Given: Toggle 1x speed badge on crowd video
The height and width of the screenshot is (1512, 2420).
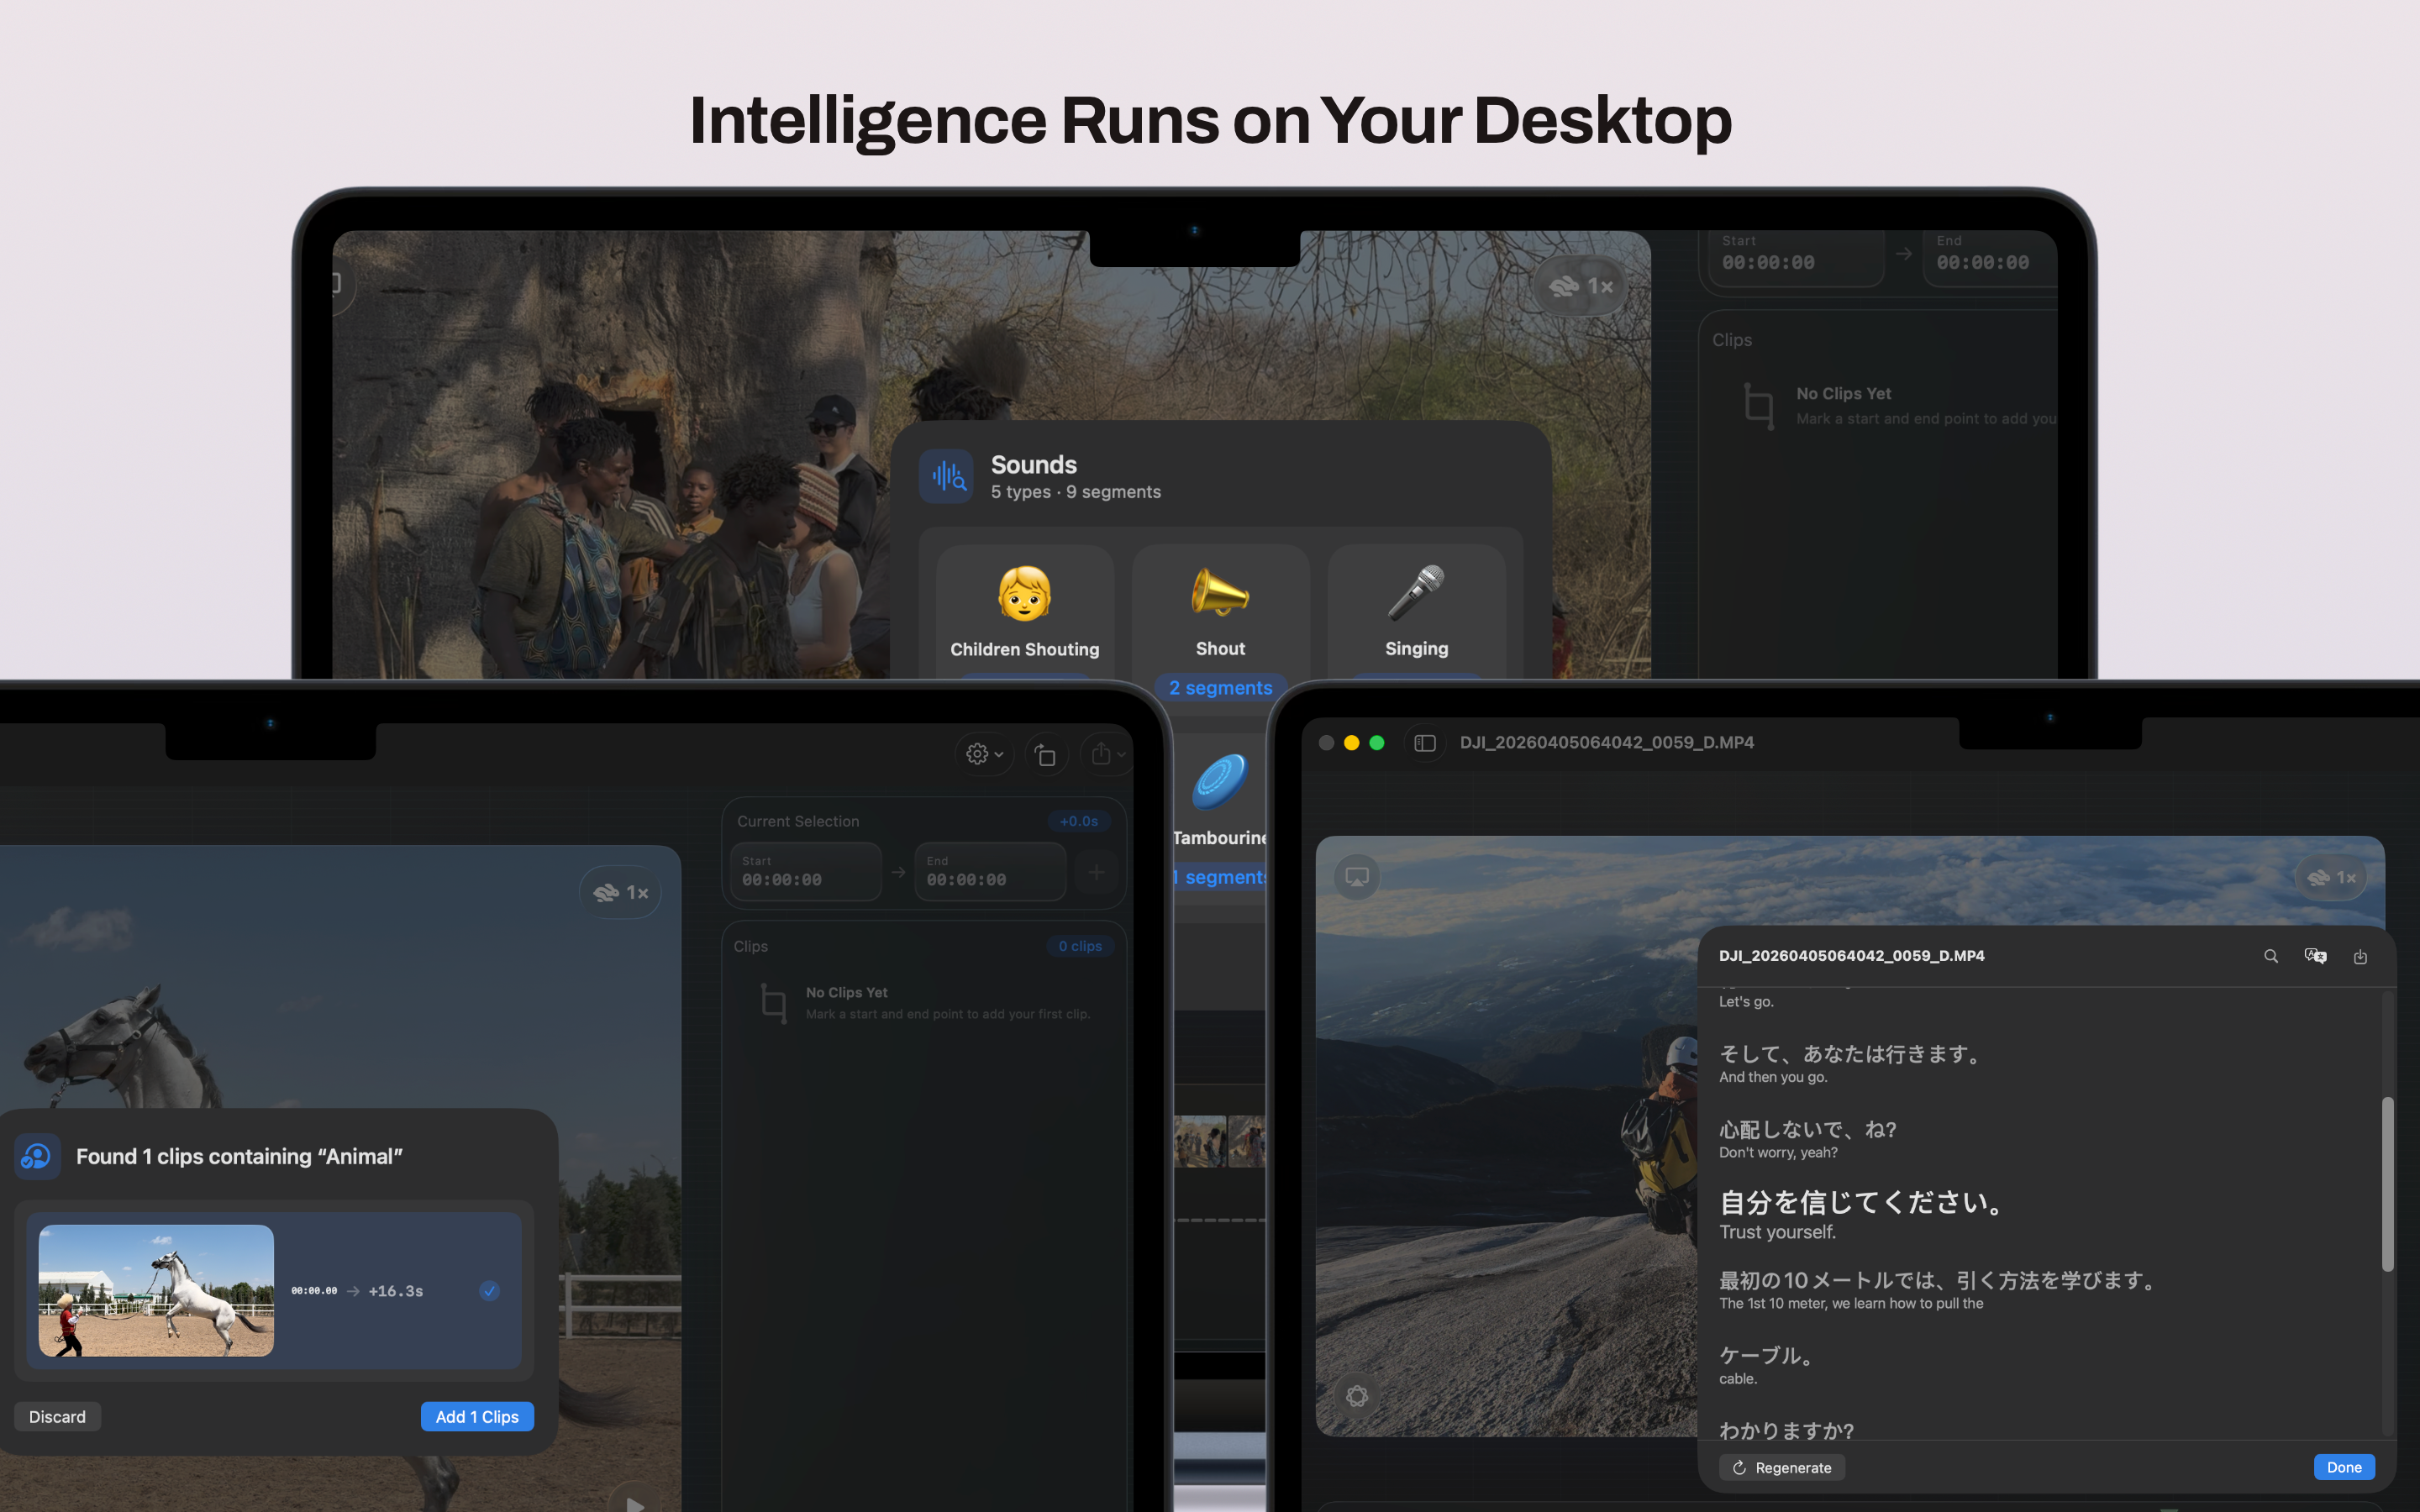Looking at the screenshot, I should pyautogui.click(x=1581, y=286).
